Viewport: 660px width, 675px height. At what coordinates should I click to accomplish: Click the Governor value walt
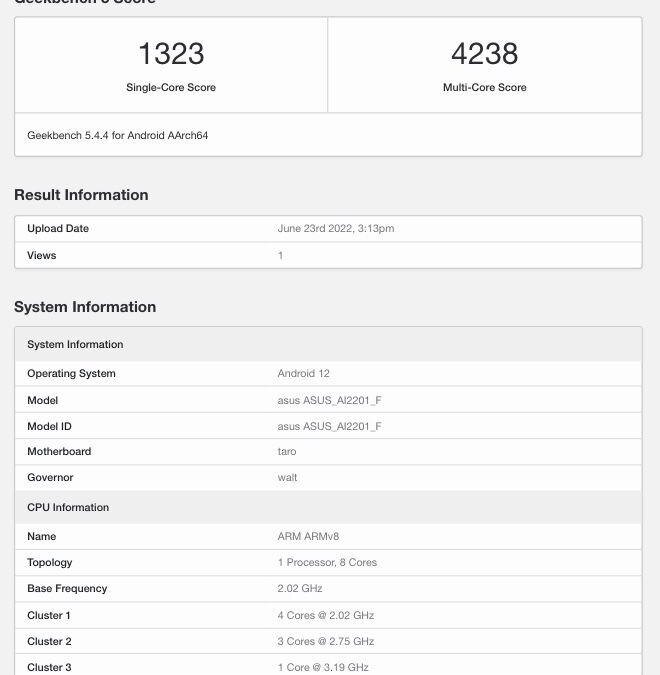point(287,478)
